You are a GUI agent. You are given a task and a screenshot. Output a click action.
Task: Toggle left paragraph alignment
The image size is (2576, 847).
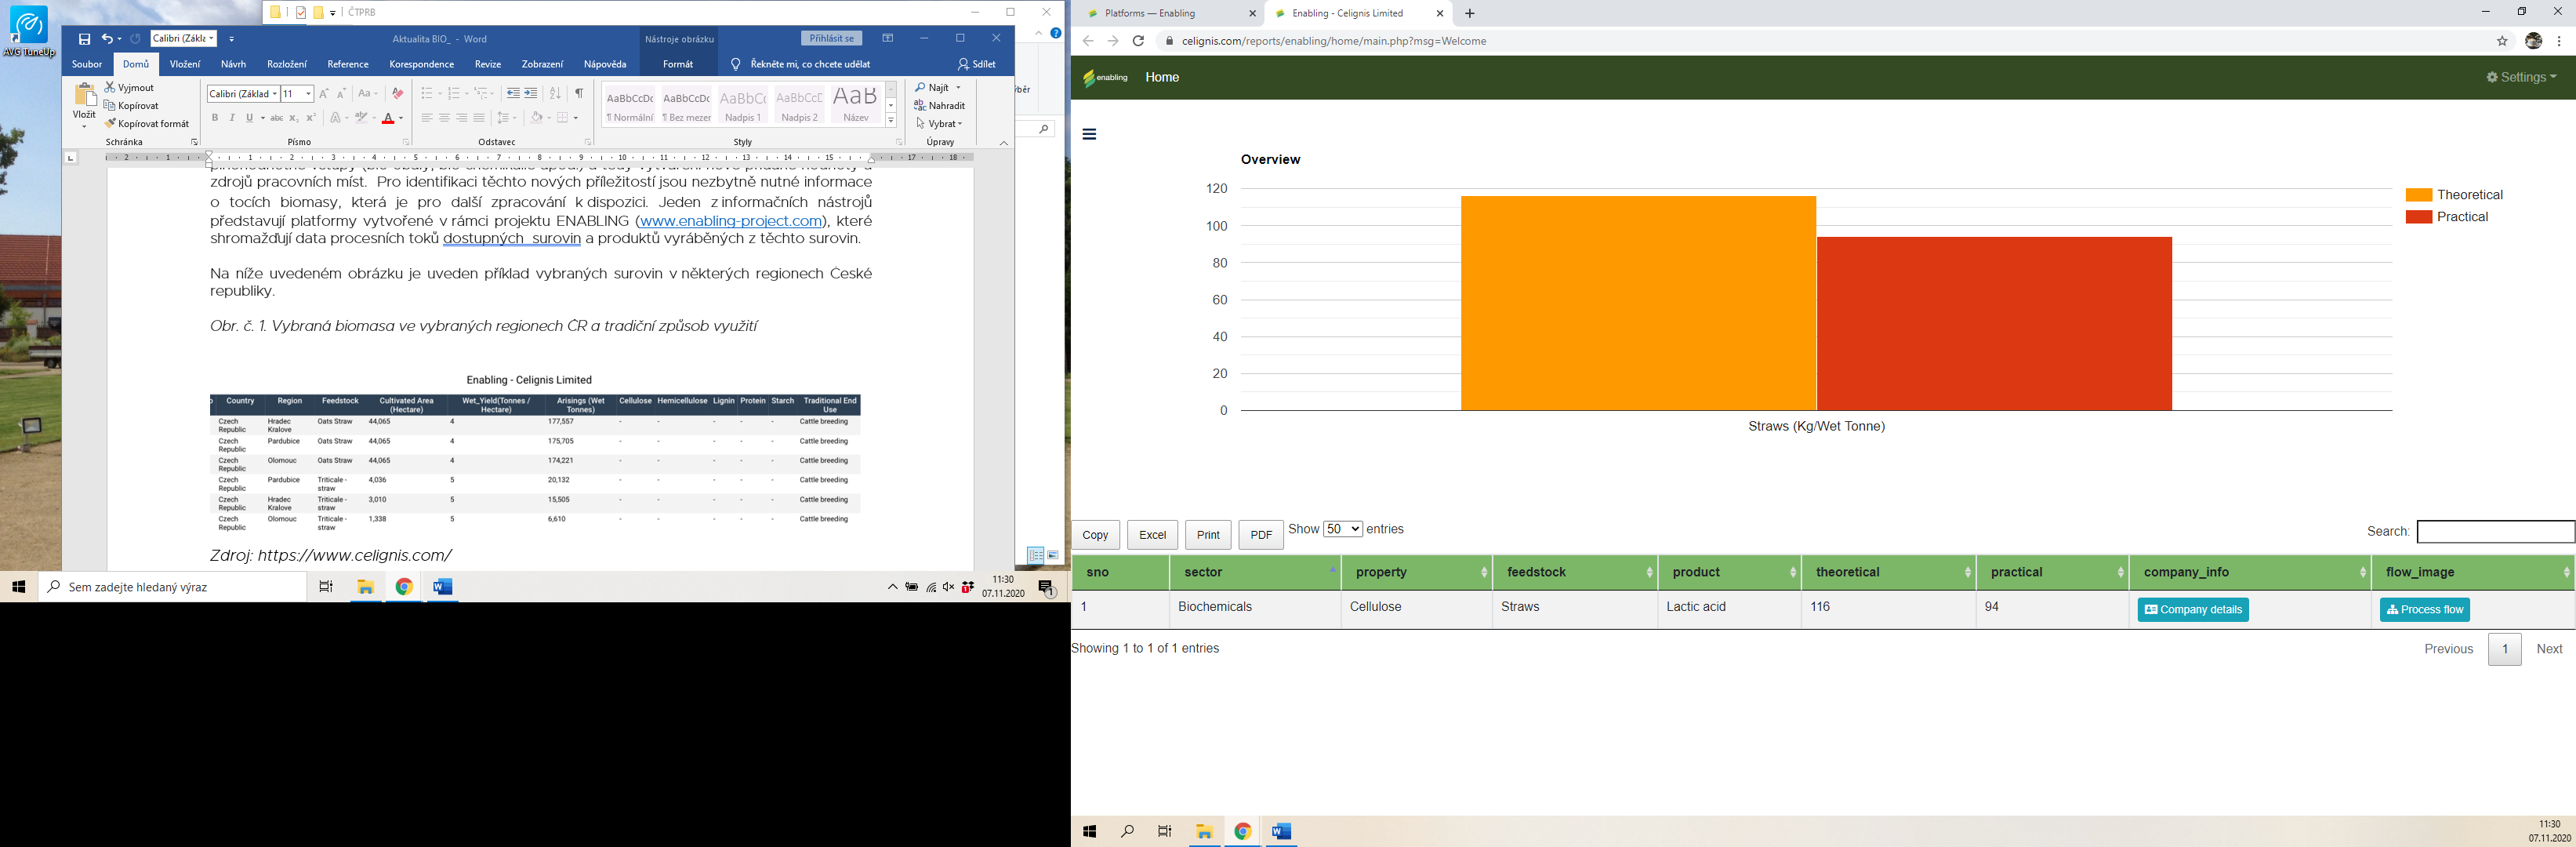click(x=427, y=118)
